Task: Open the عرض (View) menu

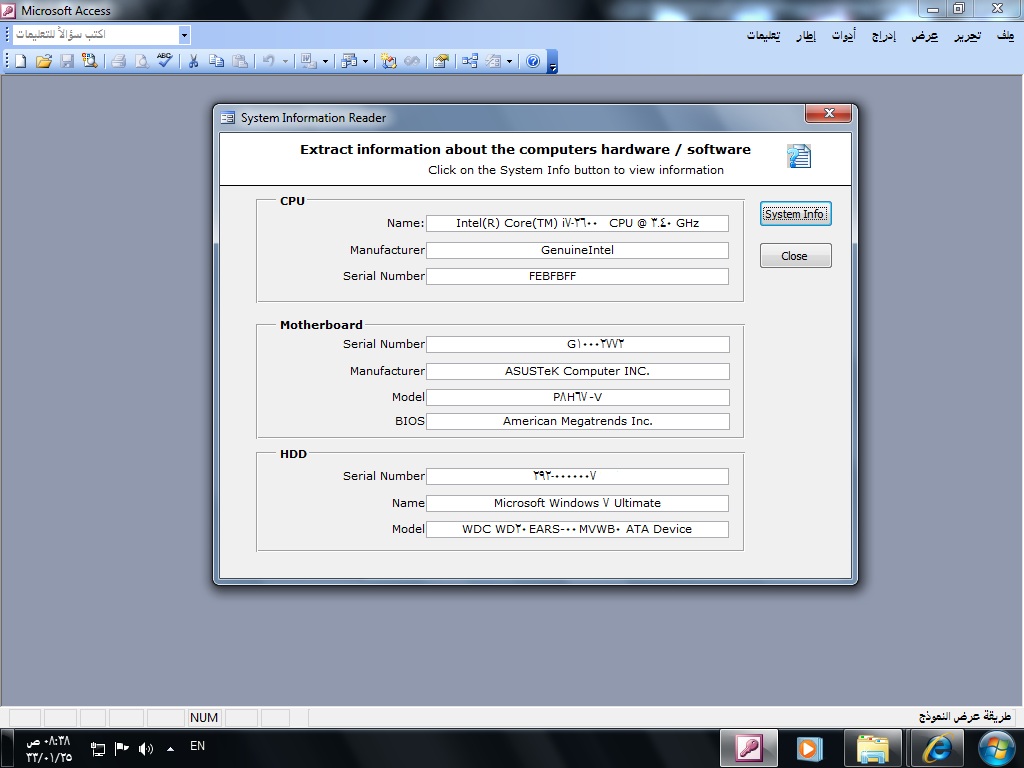Action: [x=925, y=35]
